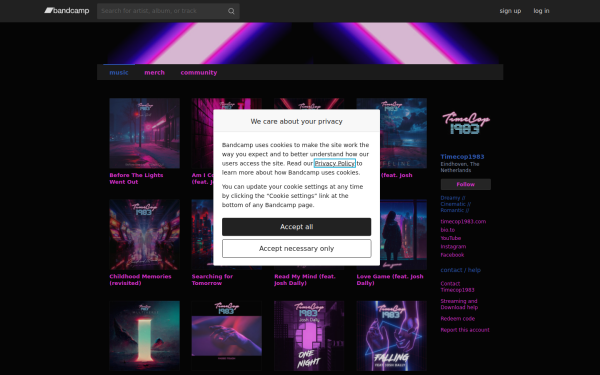Image resolution: width=600 pixels, height=375 pixels.
Task: Open the Falling album cover
Action: [391, 336]
